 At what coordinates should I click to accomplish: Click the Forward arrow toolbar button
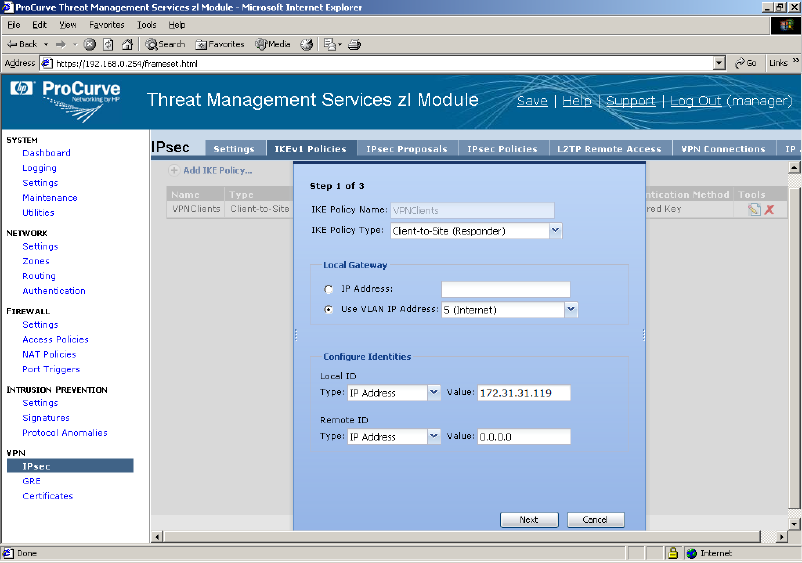point(61,44)
